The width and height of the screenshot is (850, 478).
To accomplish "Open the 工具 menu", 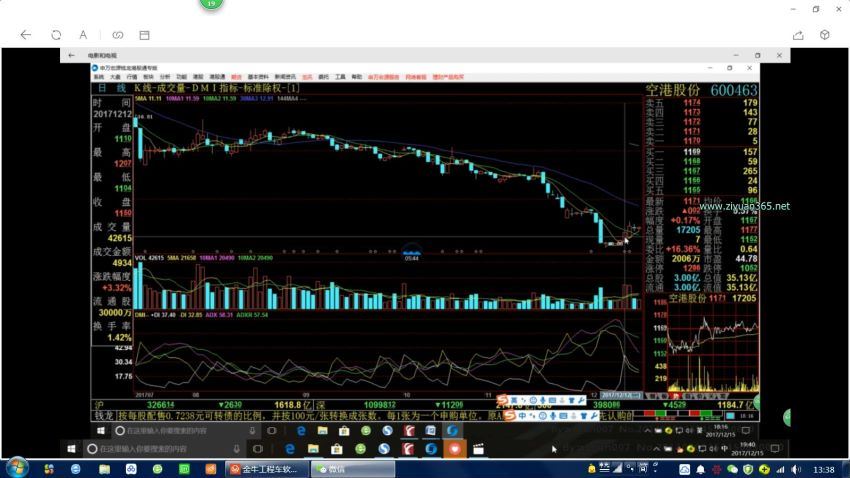I will pyautogui.click(x=340, y=77).
